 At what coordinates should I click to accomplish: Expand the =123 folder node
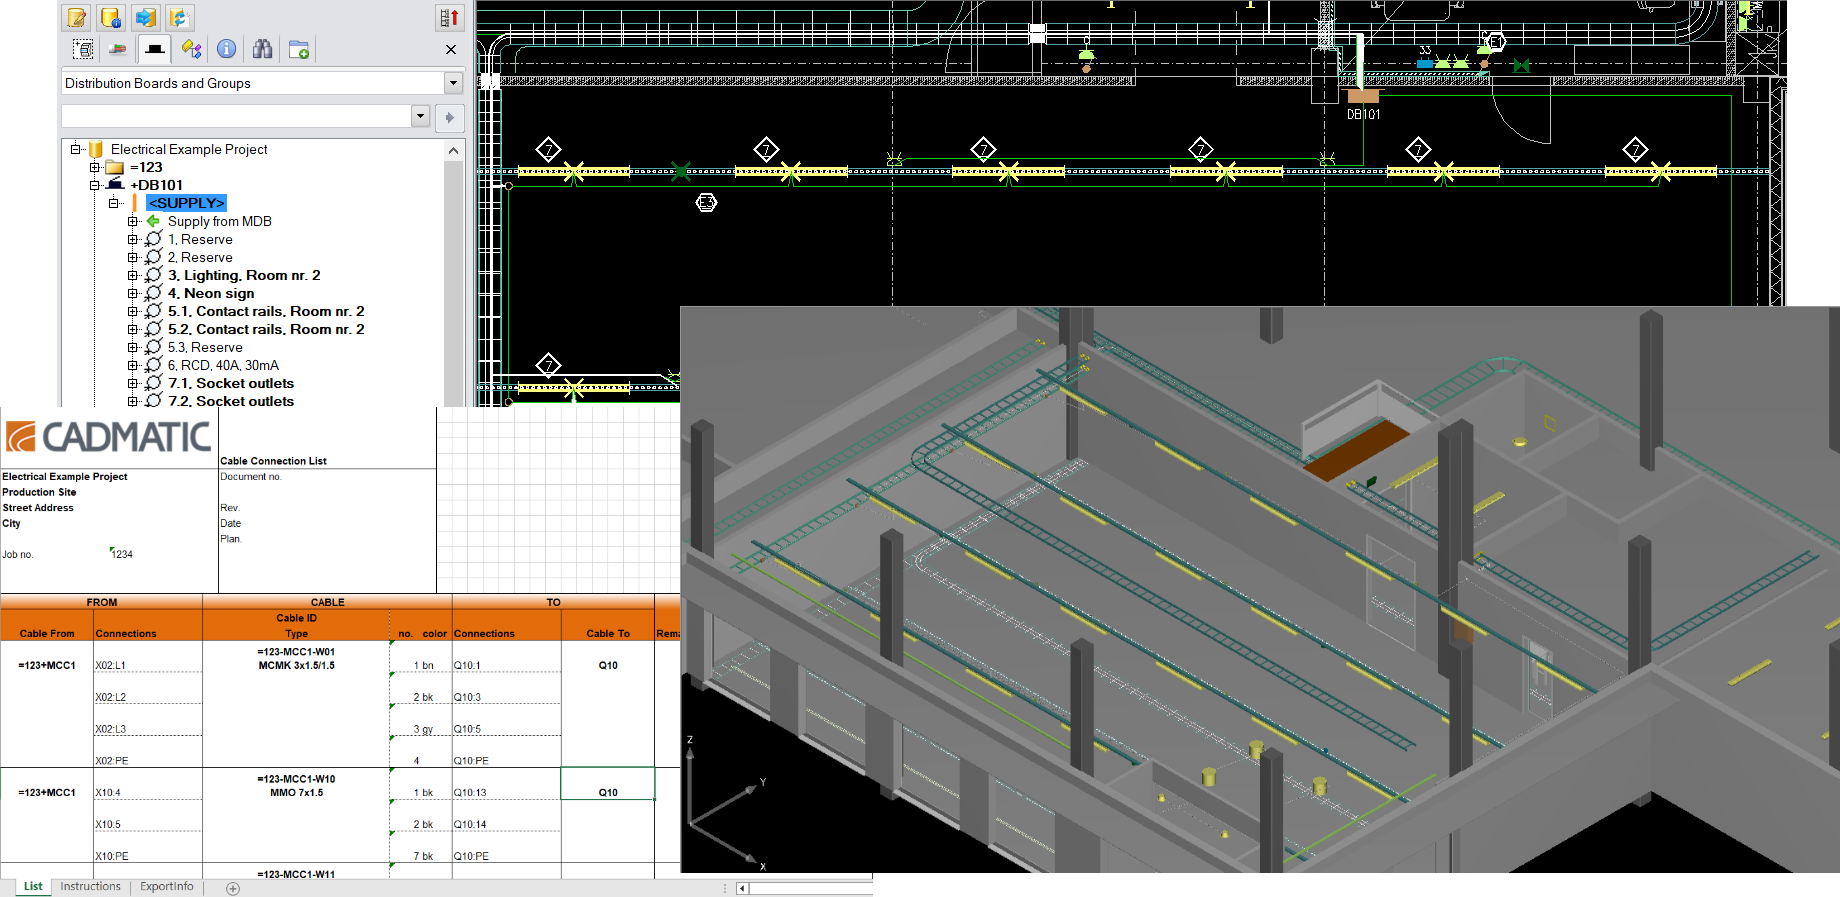[95, 167]
